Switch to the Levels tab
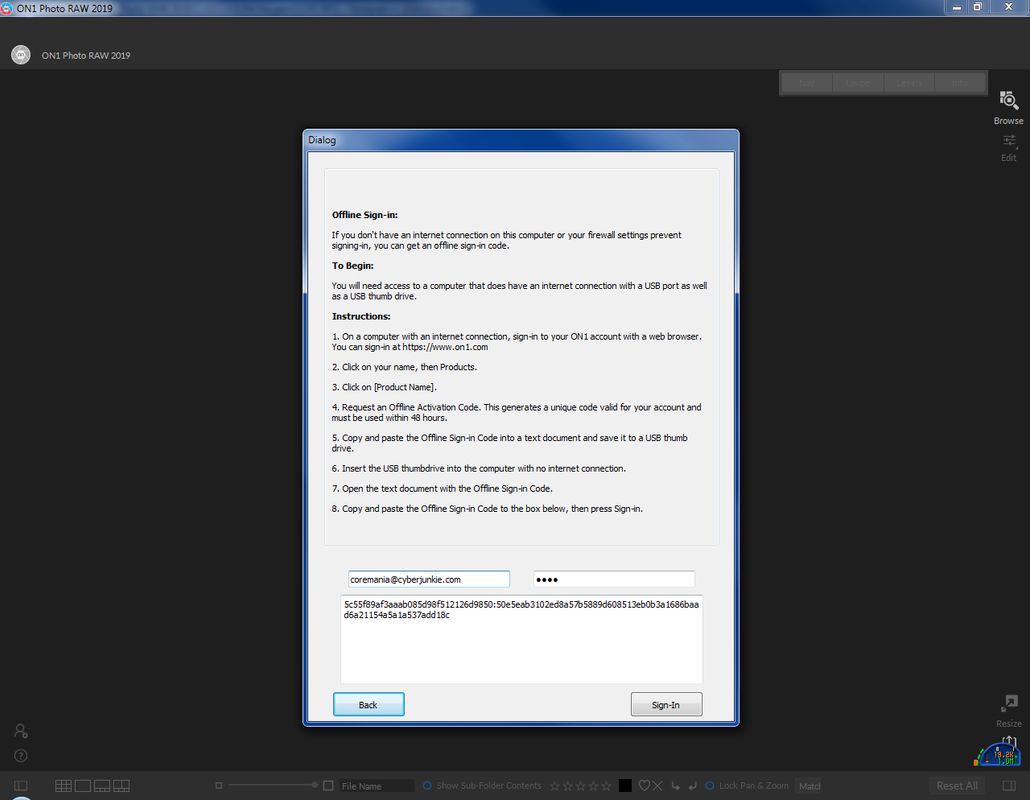 pyautogui.click(x=909, y=83)
